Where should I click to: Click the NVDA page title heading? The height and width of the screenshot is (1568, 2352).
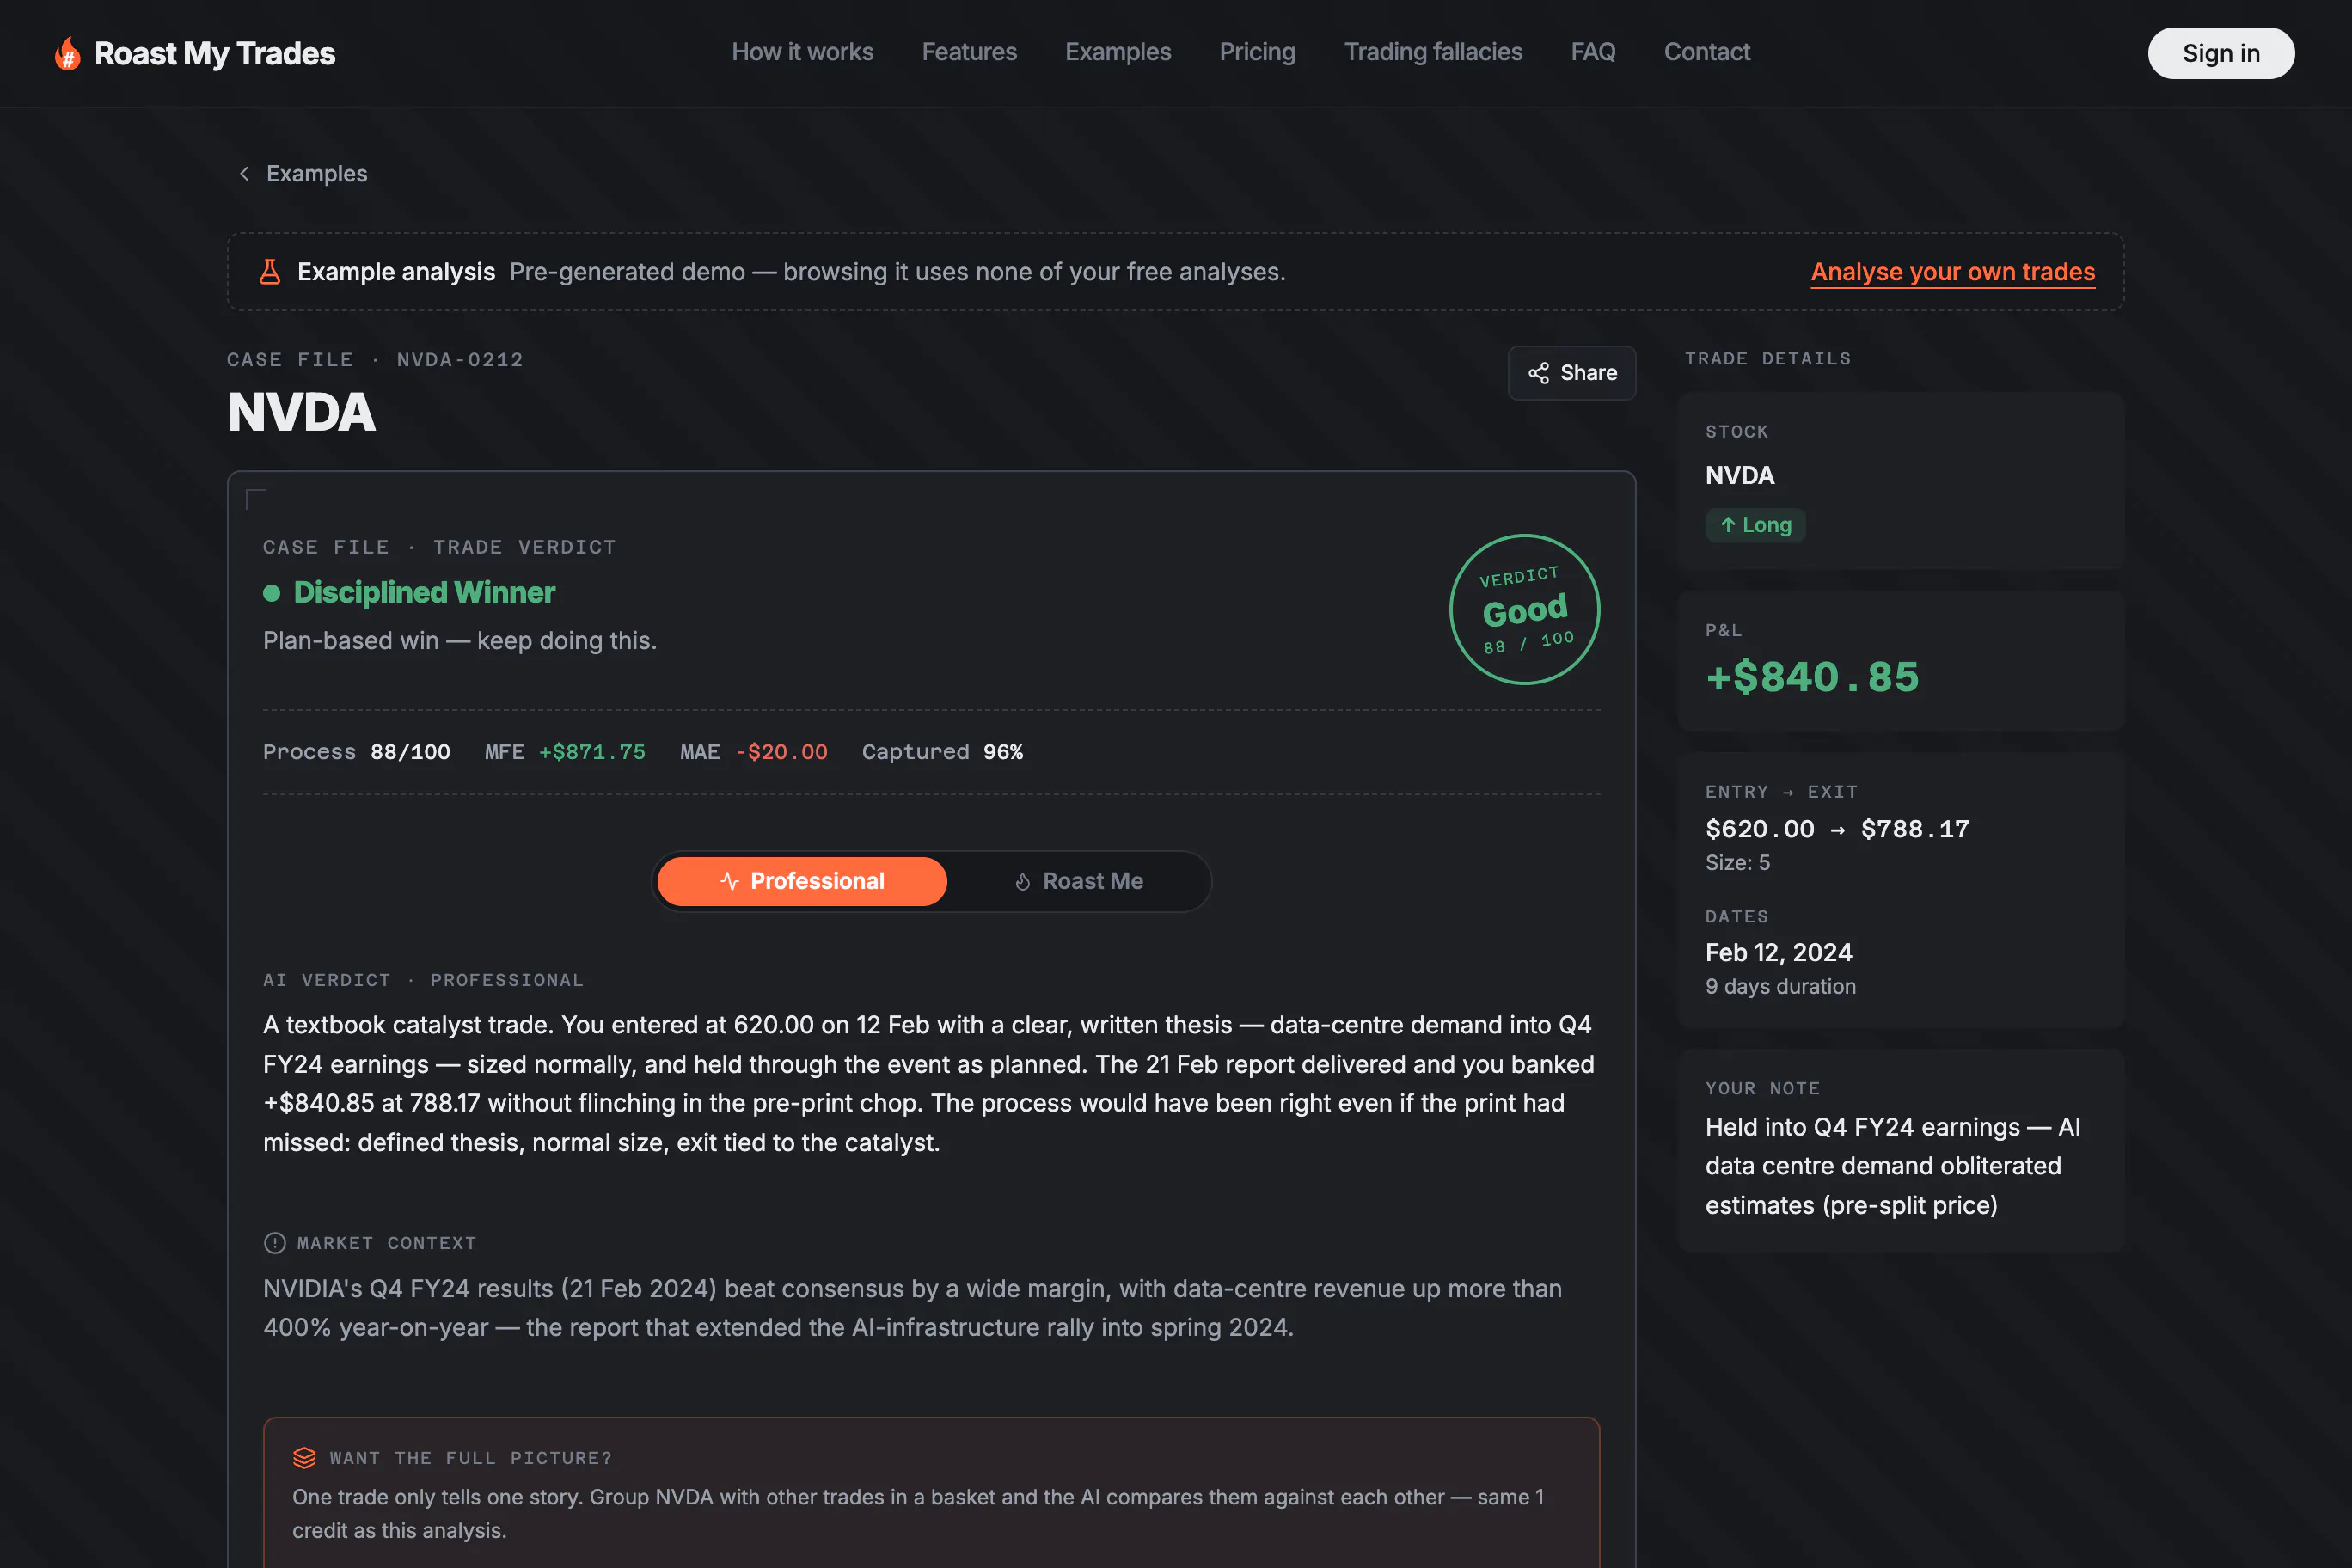(301, 412)
